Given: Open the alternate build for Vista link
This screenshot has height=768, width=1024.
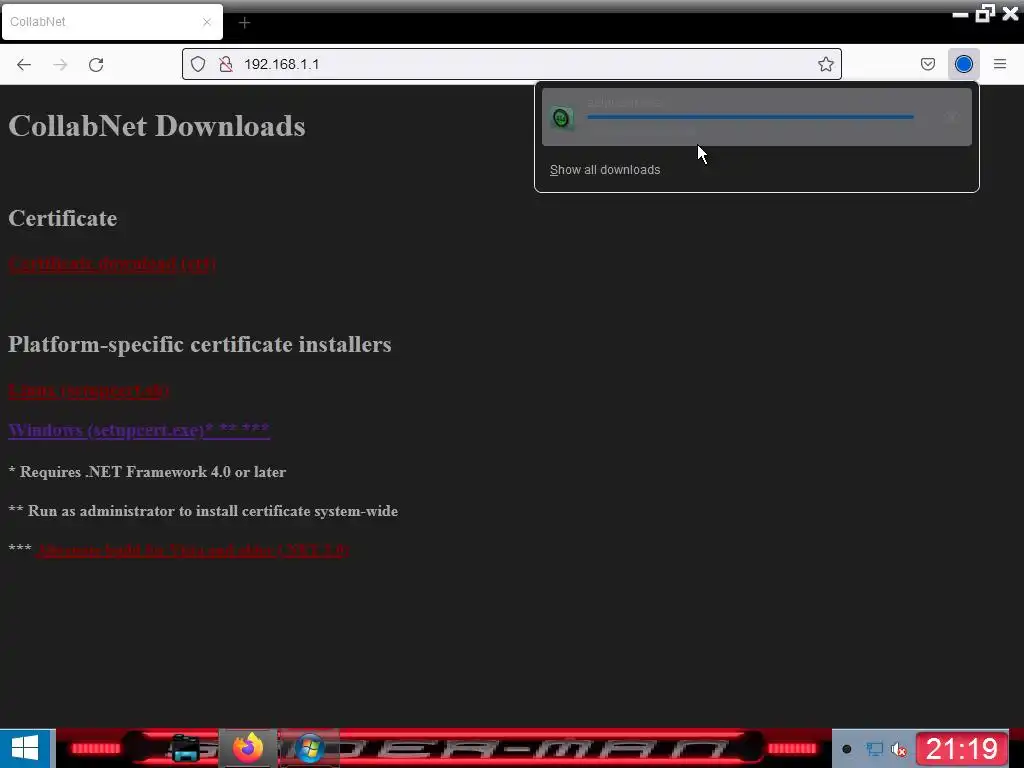Looking at the screenshot, I should point(193,550).
